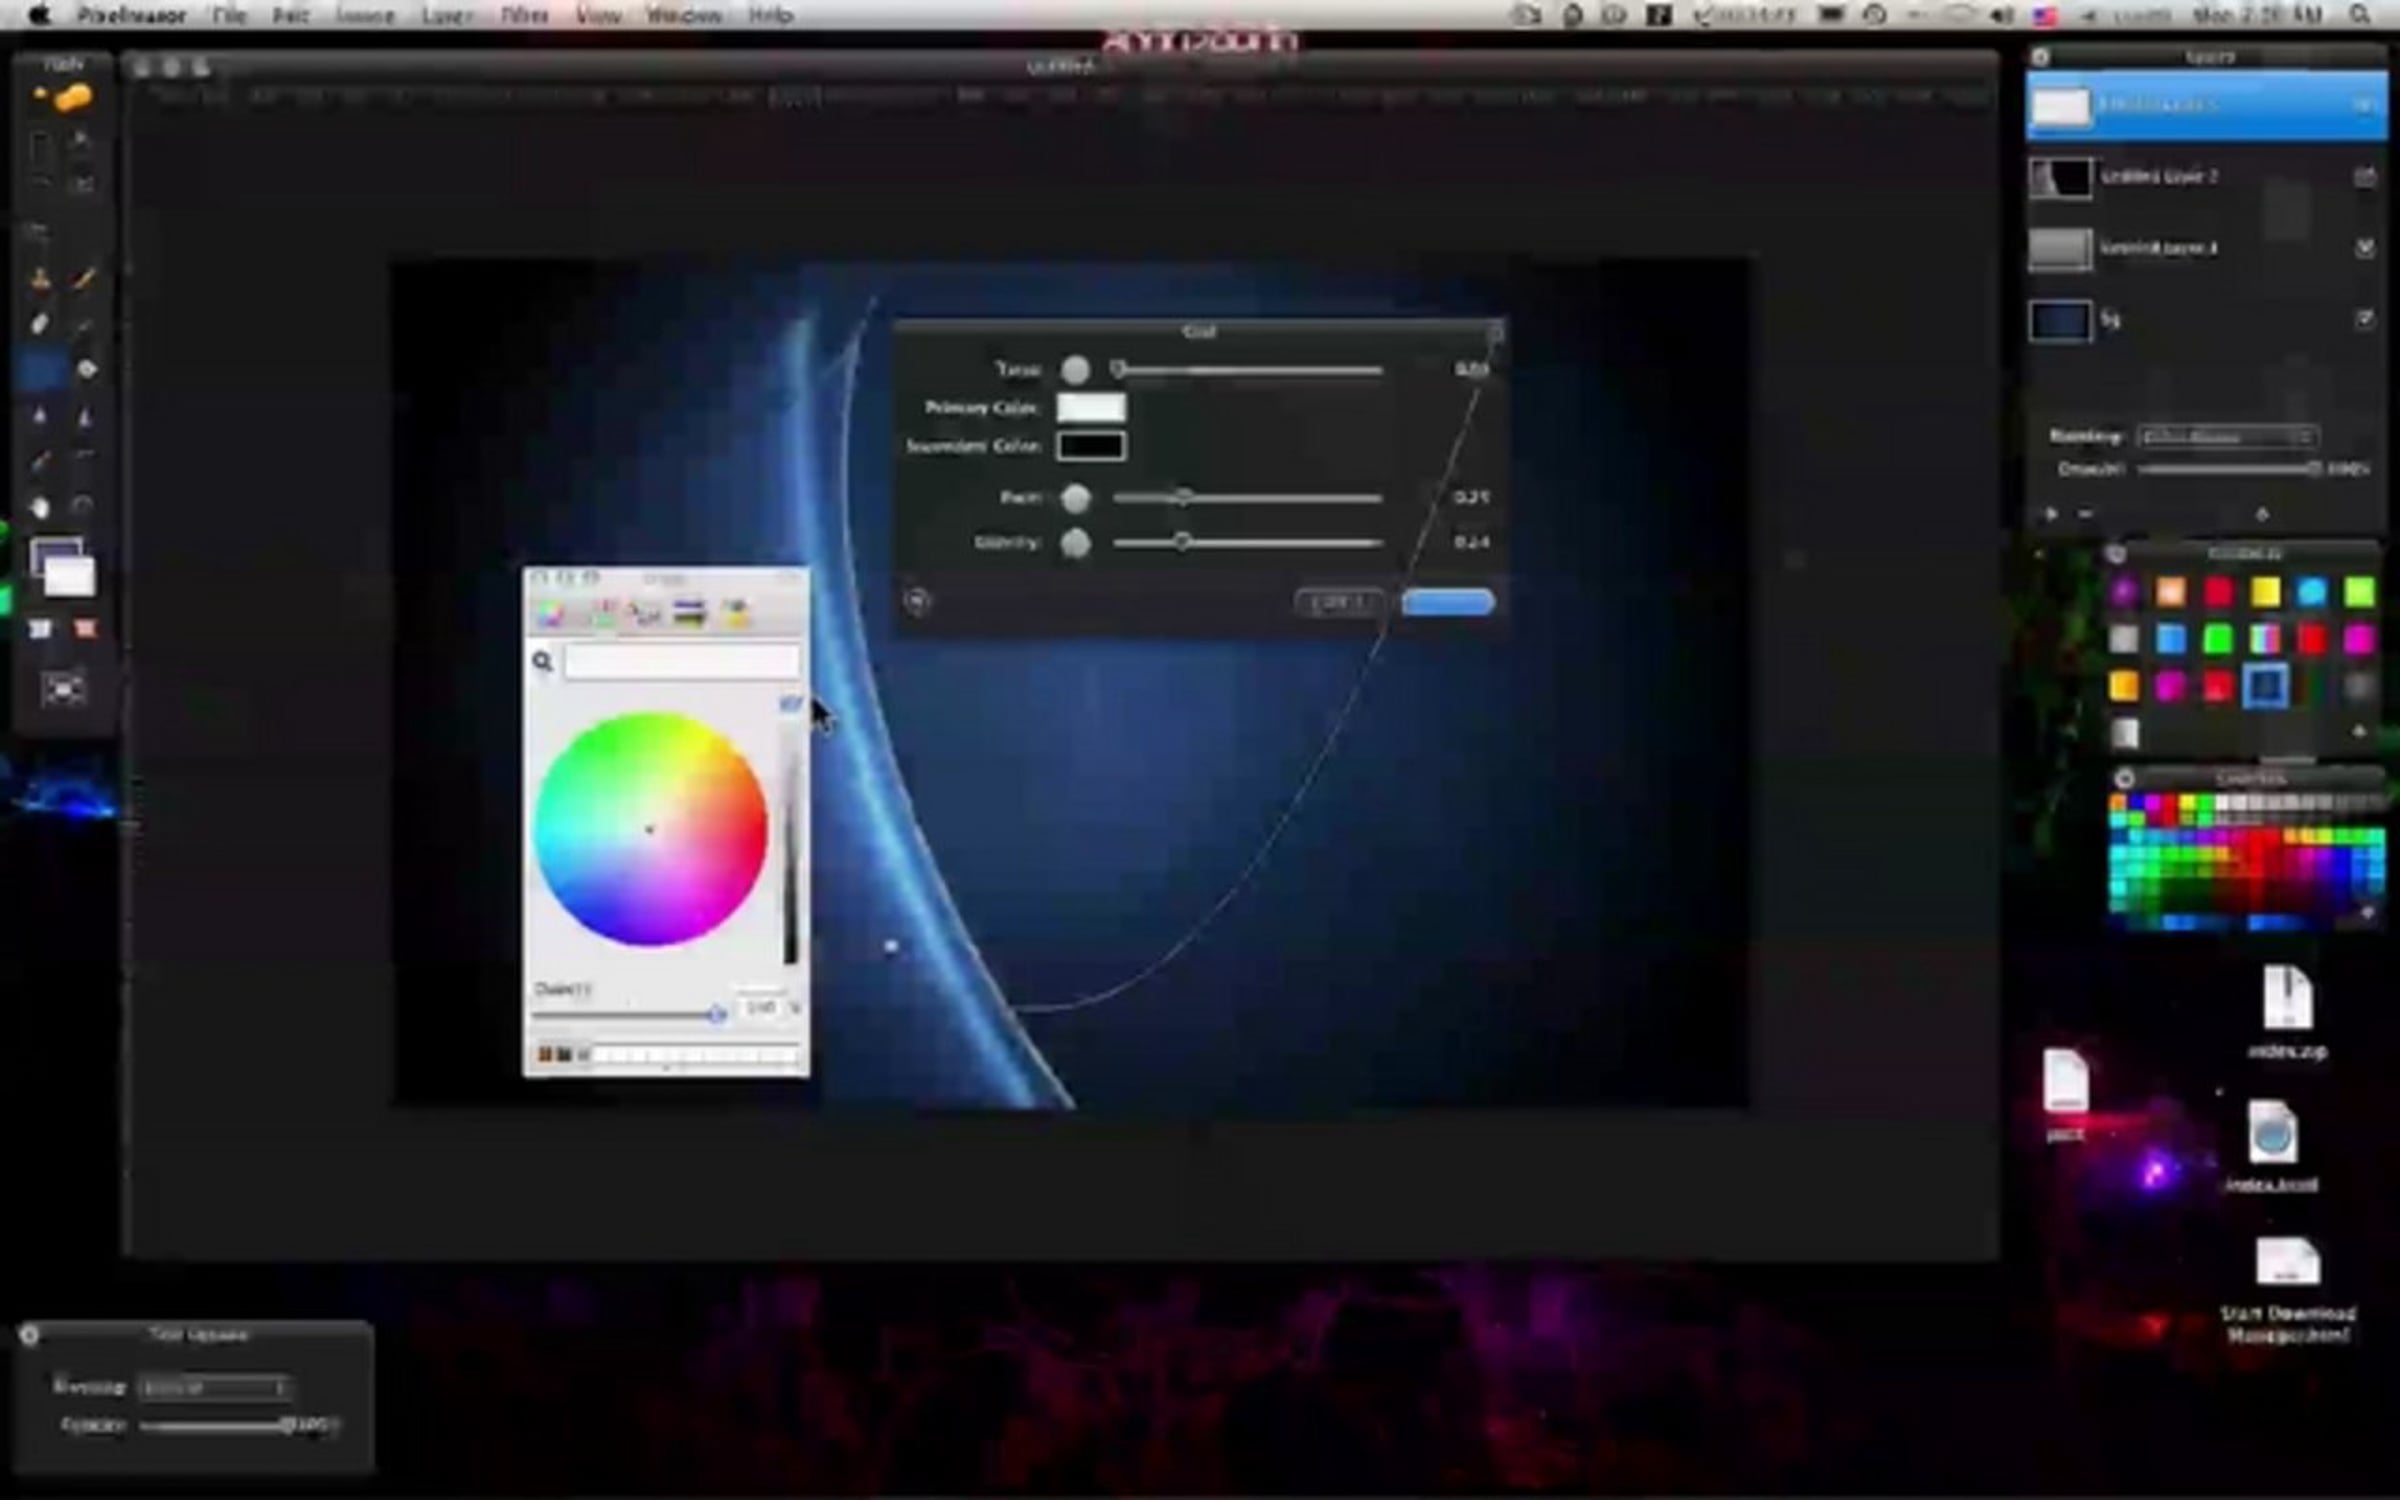Click the Primary Color swatch

[x=1091, y=408]
